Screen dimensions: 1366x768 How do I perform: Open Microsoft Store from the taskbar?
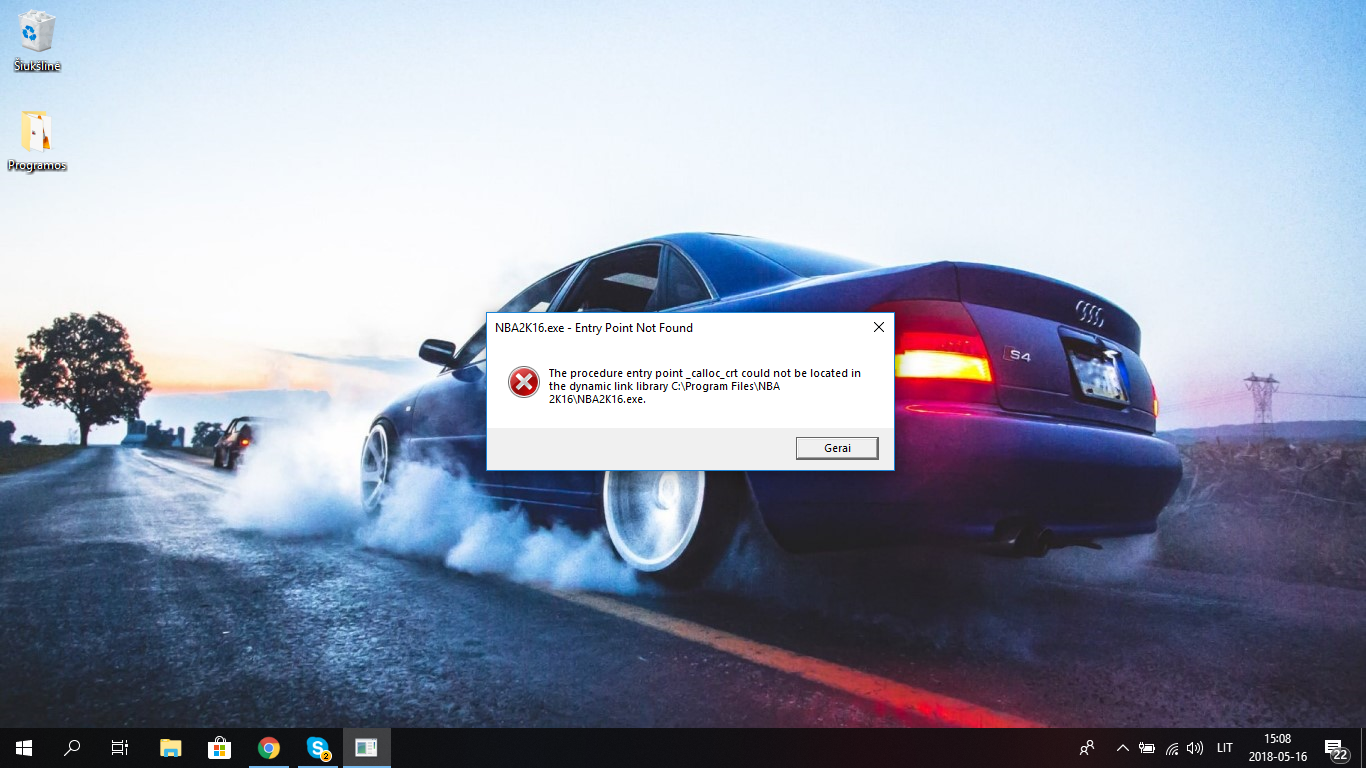pyautogui.click(x=219, y=748)
